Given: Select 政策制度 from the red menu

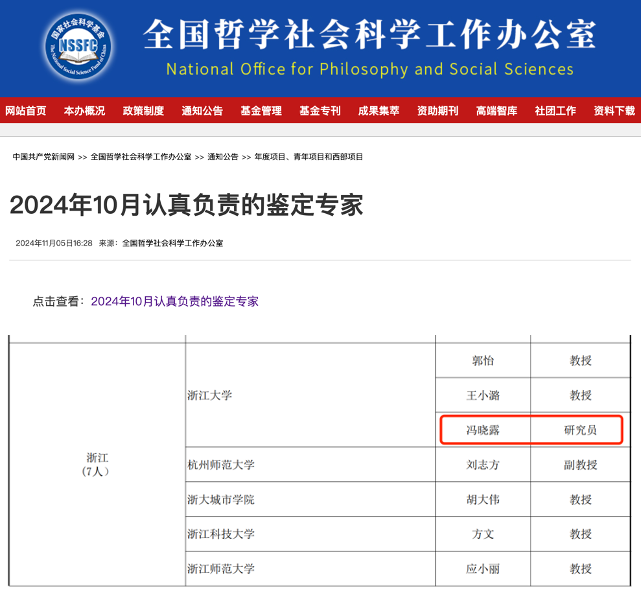Looking at the screenshot, I should click(x=143, y=111).
